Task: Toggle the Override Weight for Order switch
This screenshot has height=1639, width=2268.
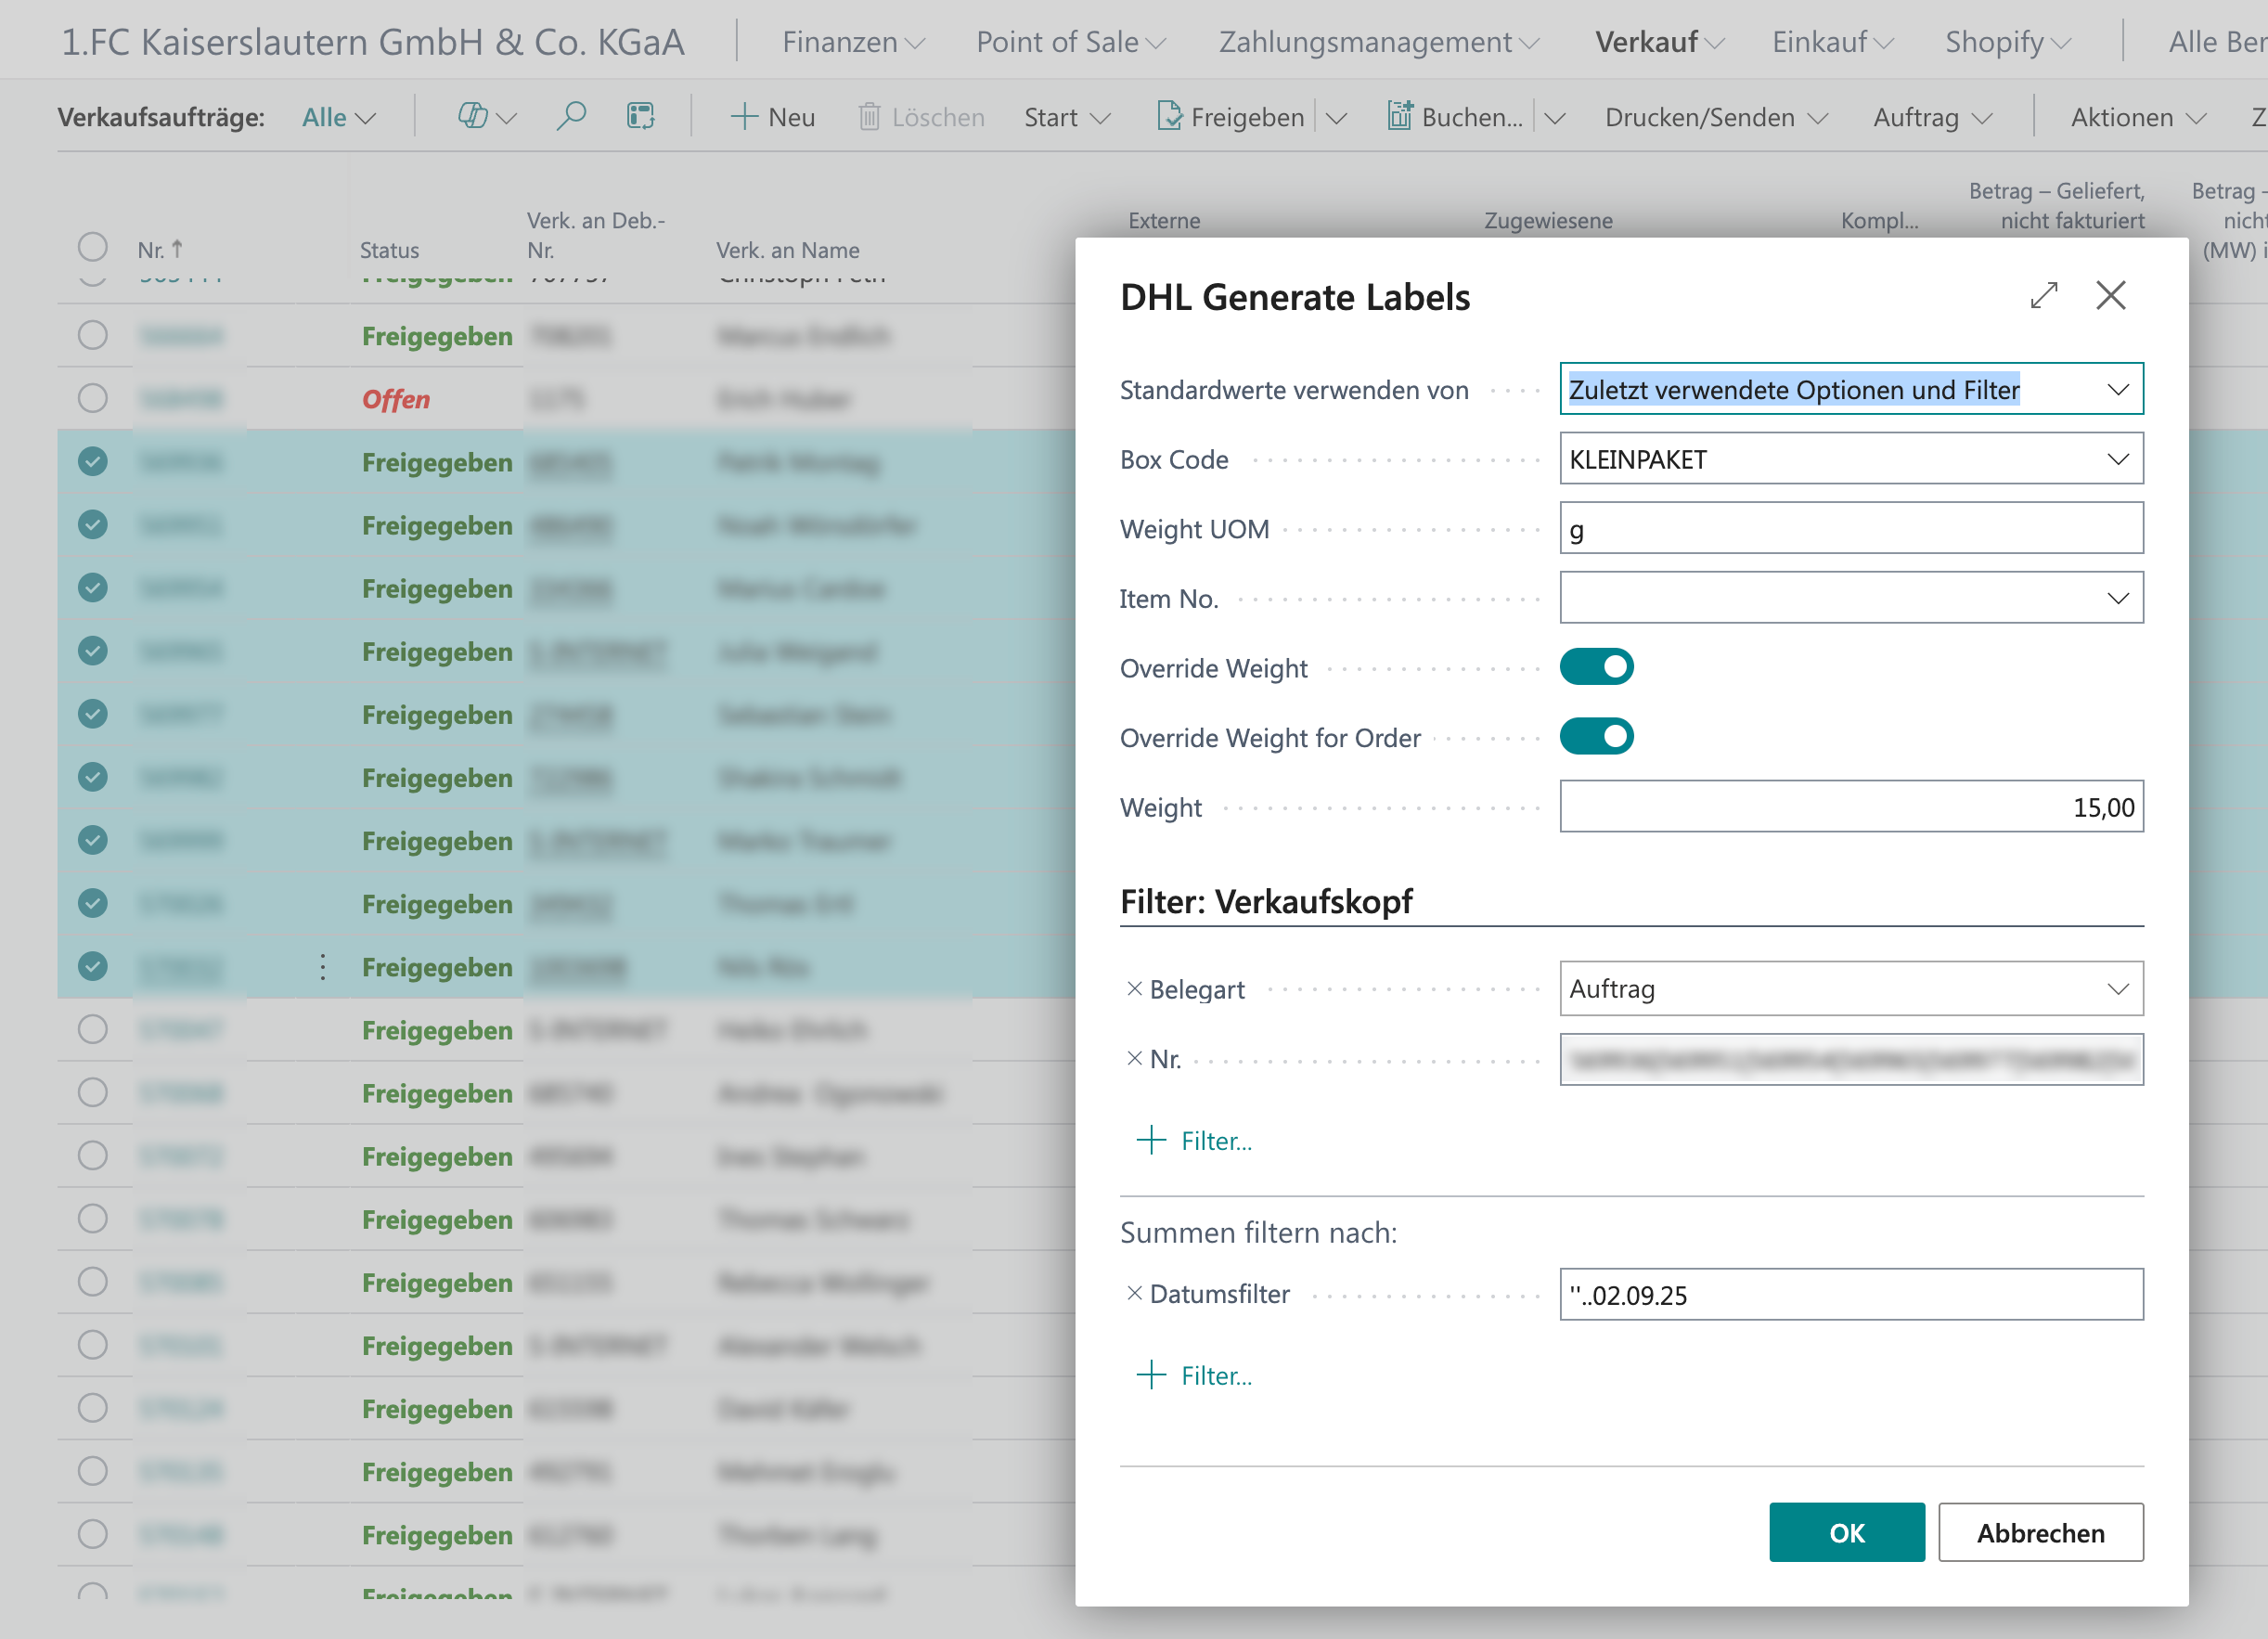Action: (x=1596, y=737)
